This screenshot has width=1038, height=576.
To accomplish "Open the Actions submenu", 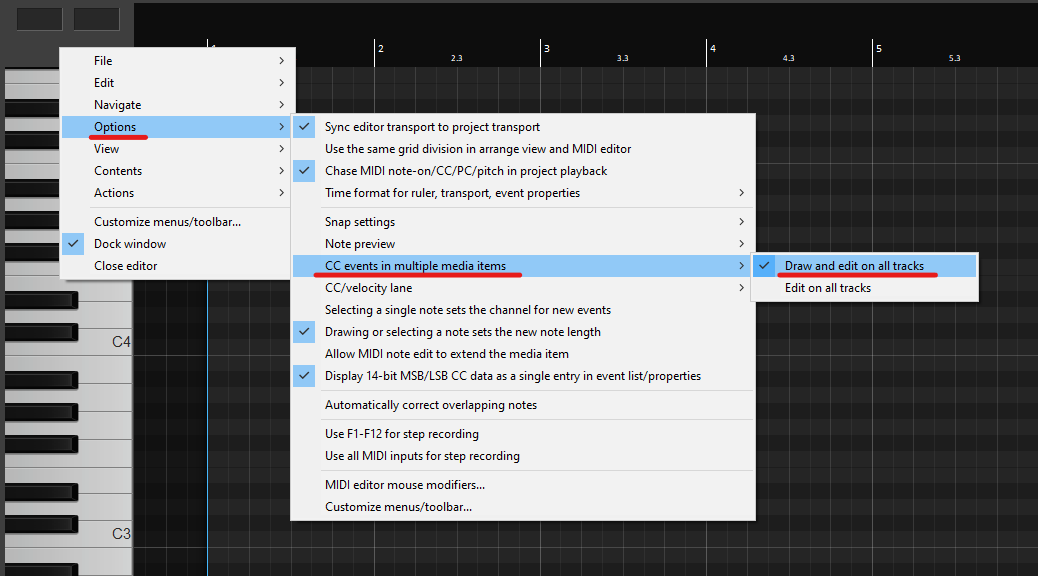I will click(177, 193).
